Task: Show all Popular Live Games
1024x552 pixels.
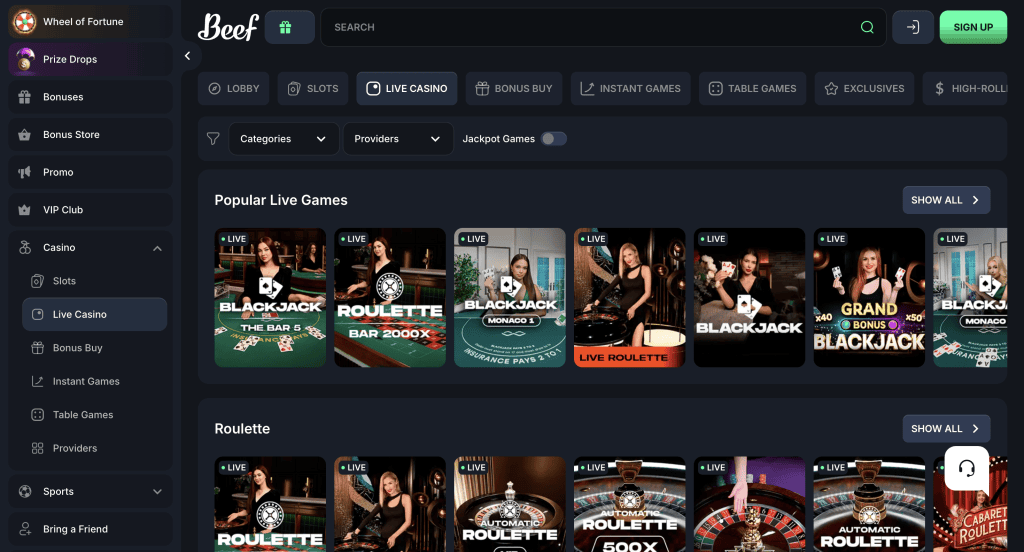Action: click(945, 200)
